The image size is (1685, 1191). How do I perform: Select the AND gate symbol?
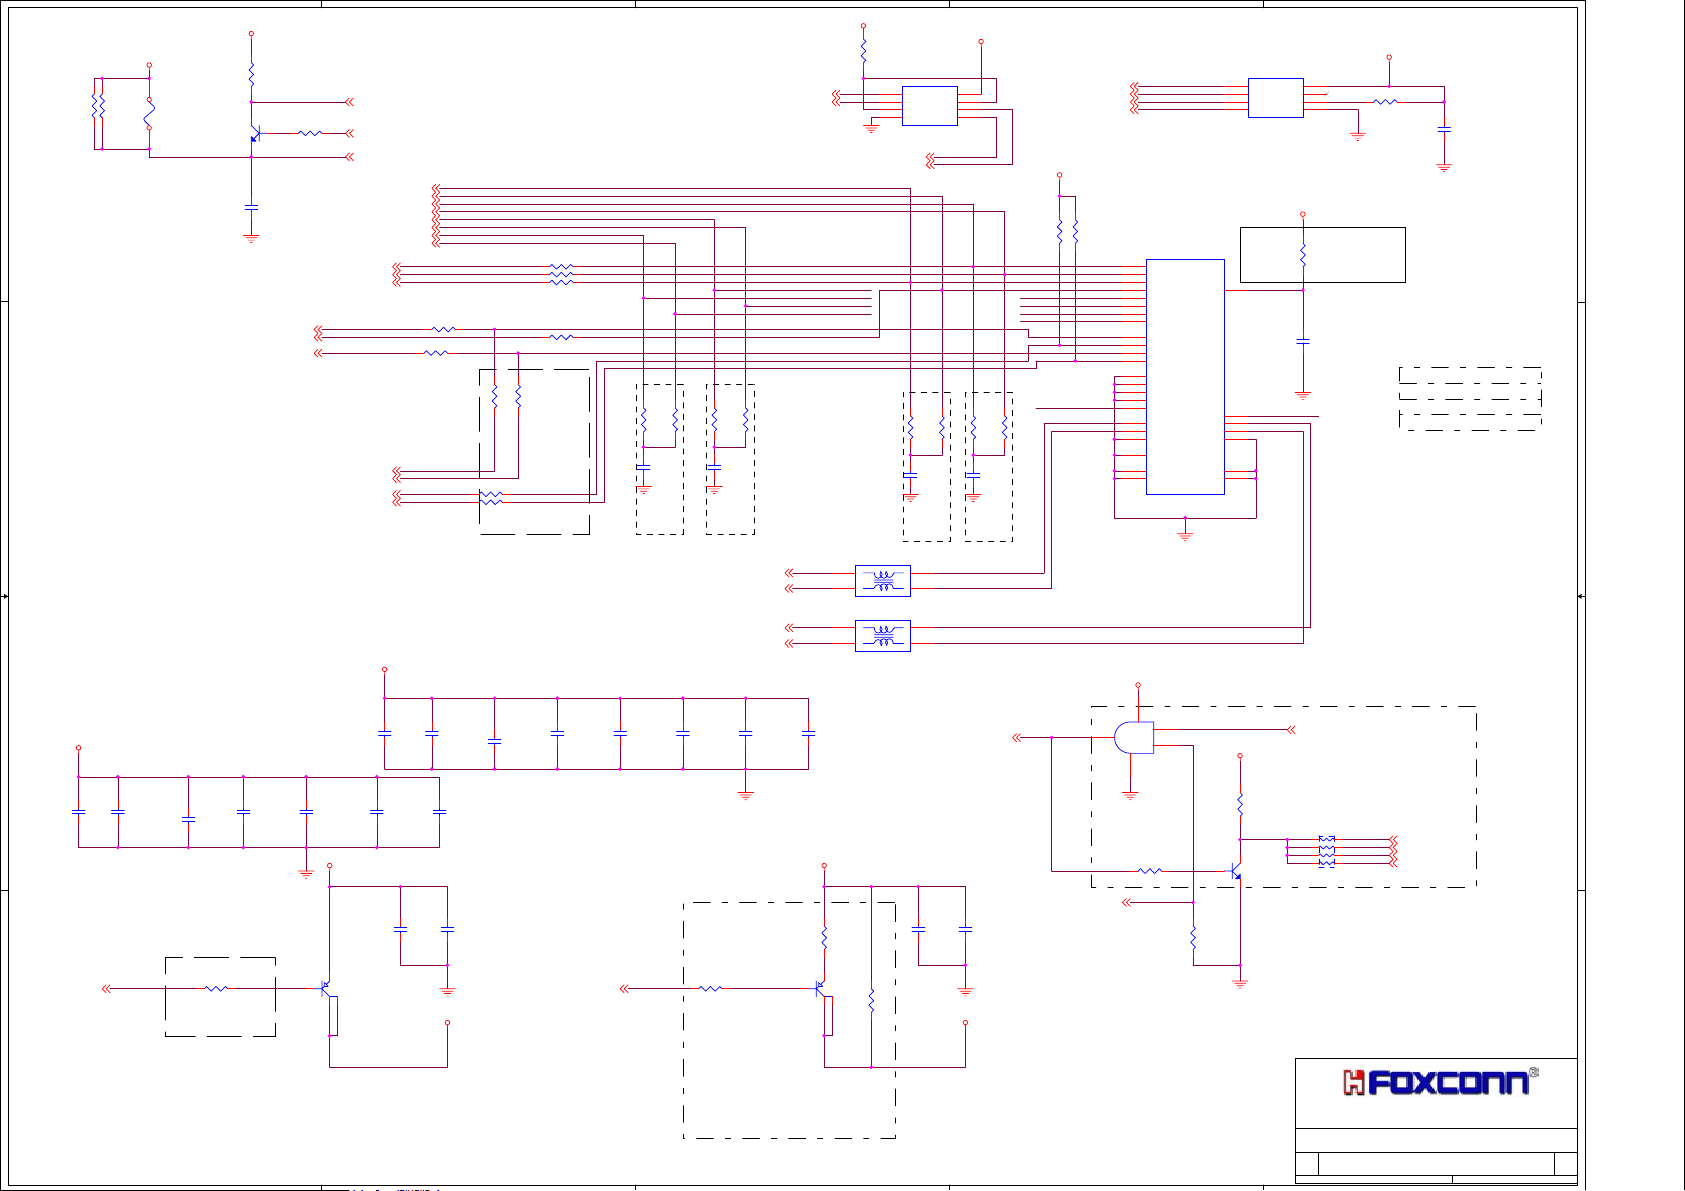pos(1134,737)
